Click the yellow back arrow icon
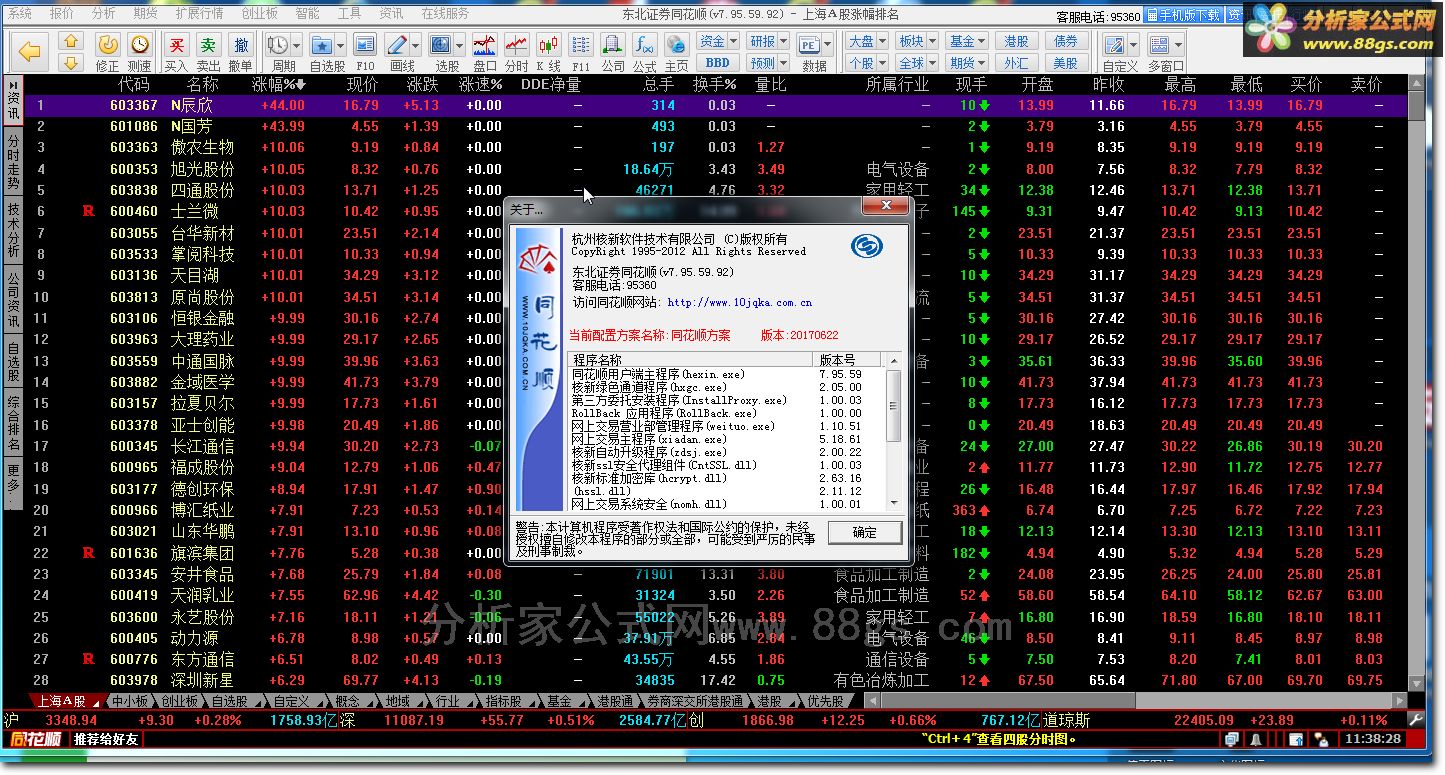The width and height of the screenshot is (1445, 775). [x=32, y=51]
